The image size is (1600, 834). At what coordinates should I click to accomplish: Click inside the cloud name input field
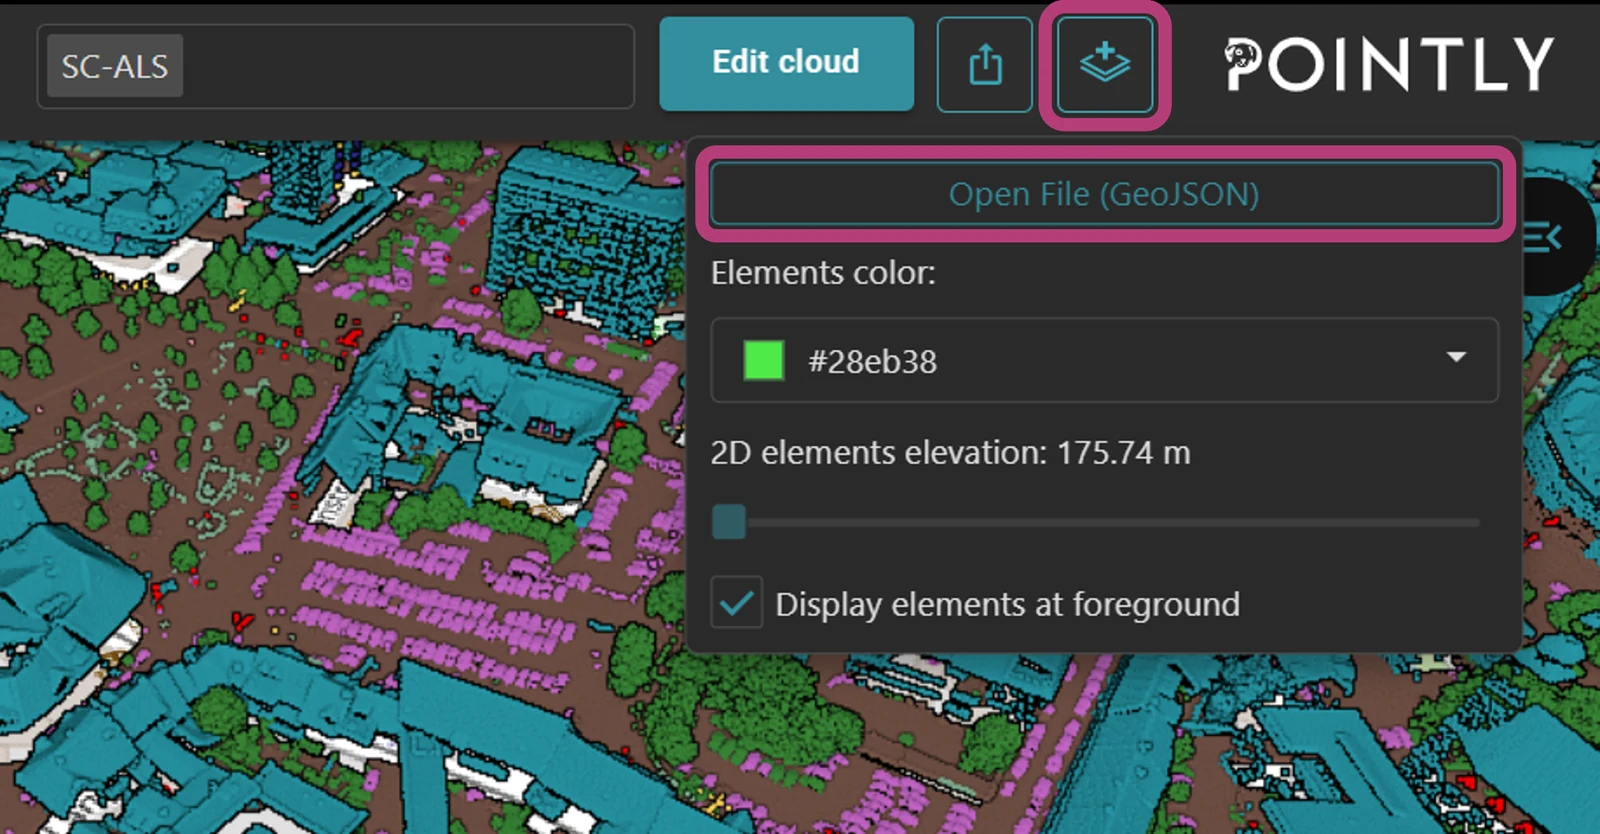click(x=336, y=66)
